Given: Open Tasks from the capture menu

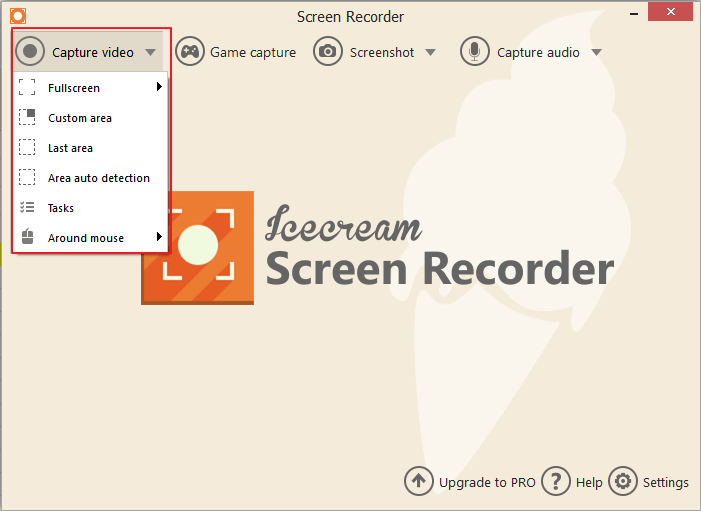Looking at the screenshot, I should pyautogui.click(x=61, y=208).
